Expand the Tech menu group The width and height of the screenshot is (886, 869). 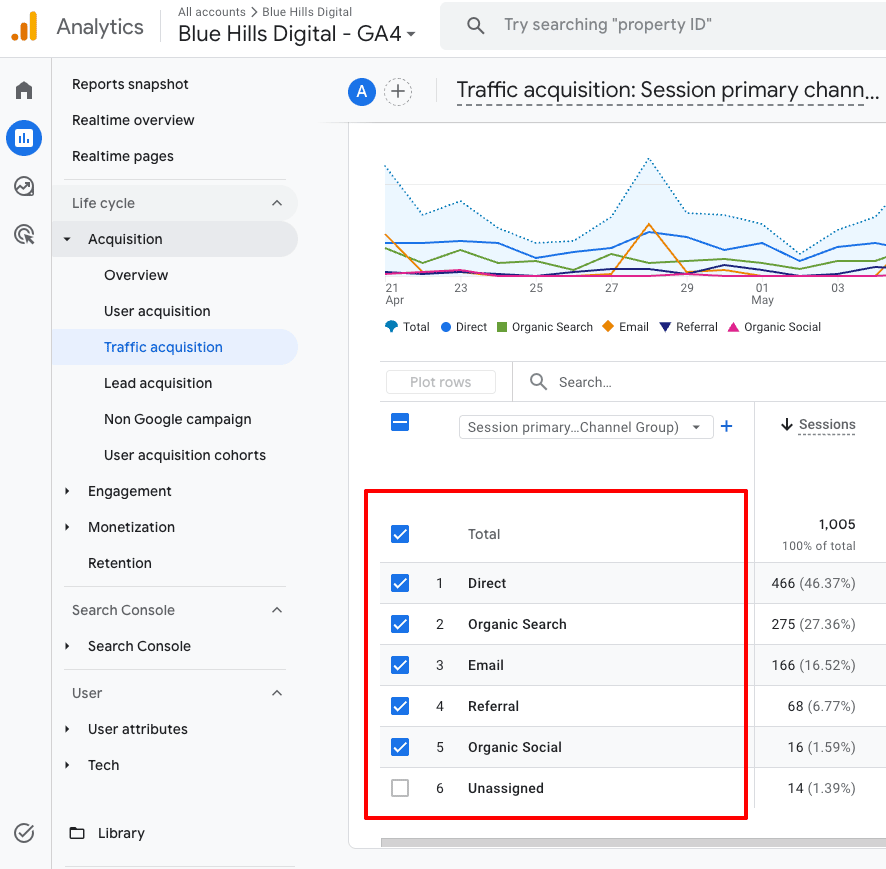[67, 765]
